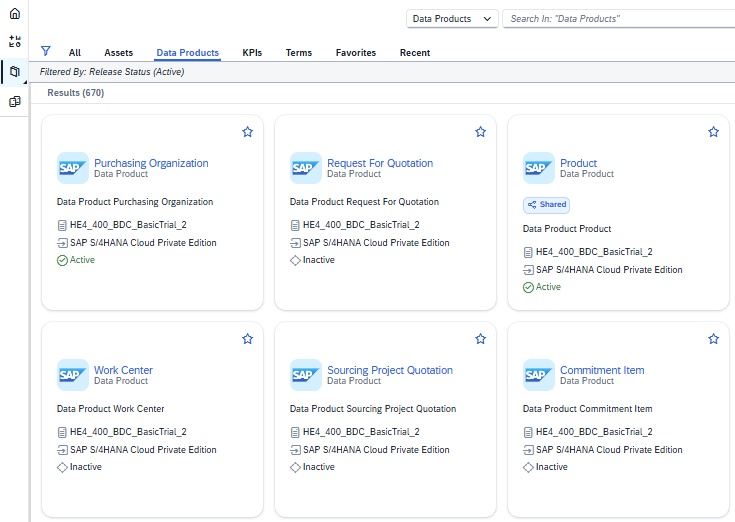Open the Sourcing Project Quotation link
The height and width of the screenshot is (522, 735).
389,370
